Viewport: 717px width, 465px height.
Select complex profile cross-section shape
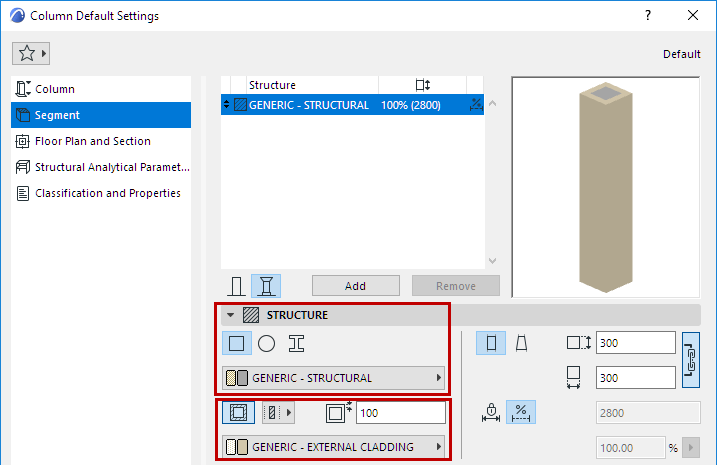(296, 343)
